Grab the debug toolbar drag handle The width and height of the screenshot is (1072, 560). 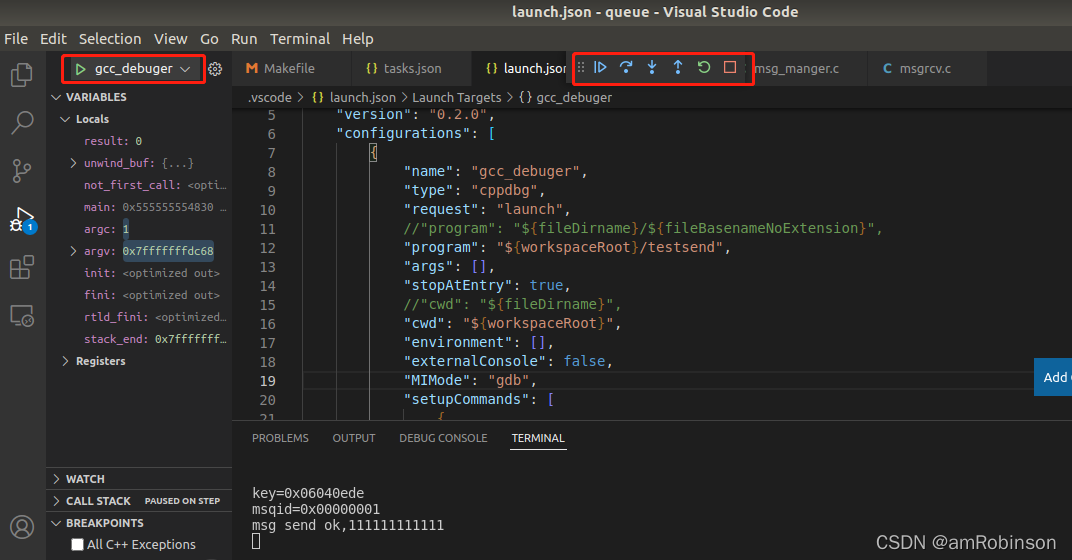coord(580,67)
